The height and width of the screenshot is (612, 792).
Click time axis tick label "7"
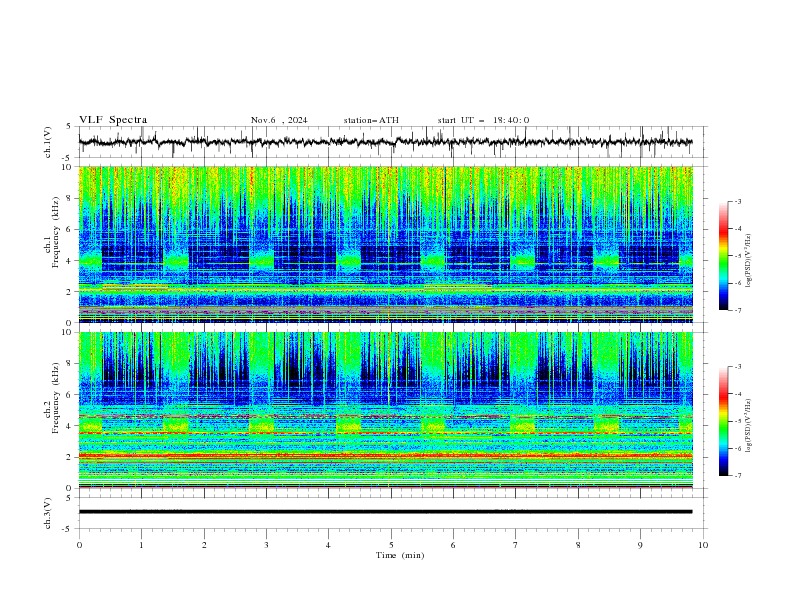tap(516, 545)
